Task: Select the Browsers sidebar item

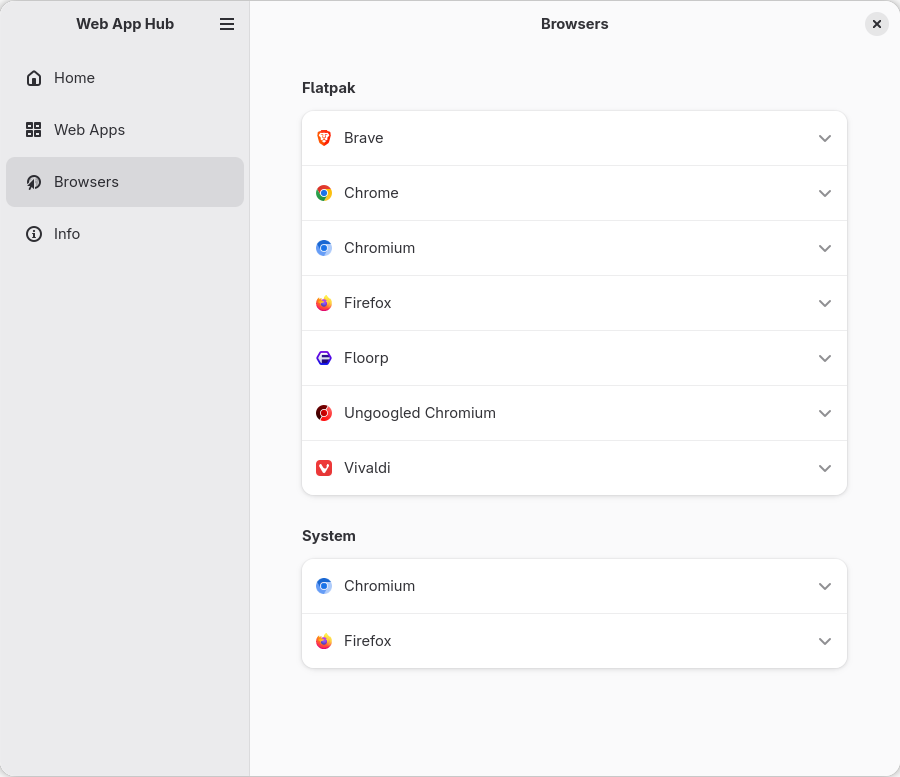Action: click(x=86, y=182)
